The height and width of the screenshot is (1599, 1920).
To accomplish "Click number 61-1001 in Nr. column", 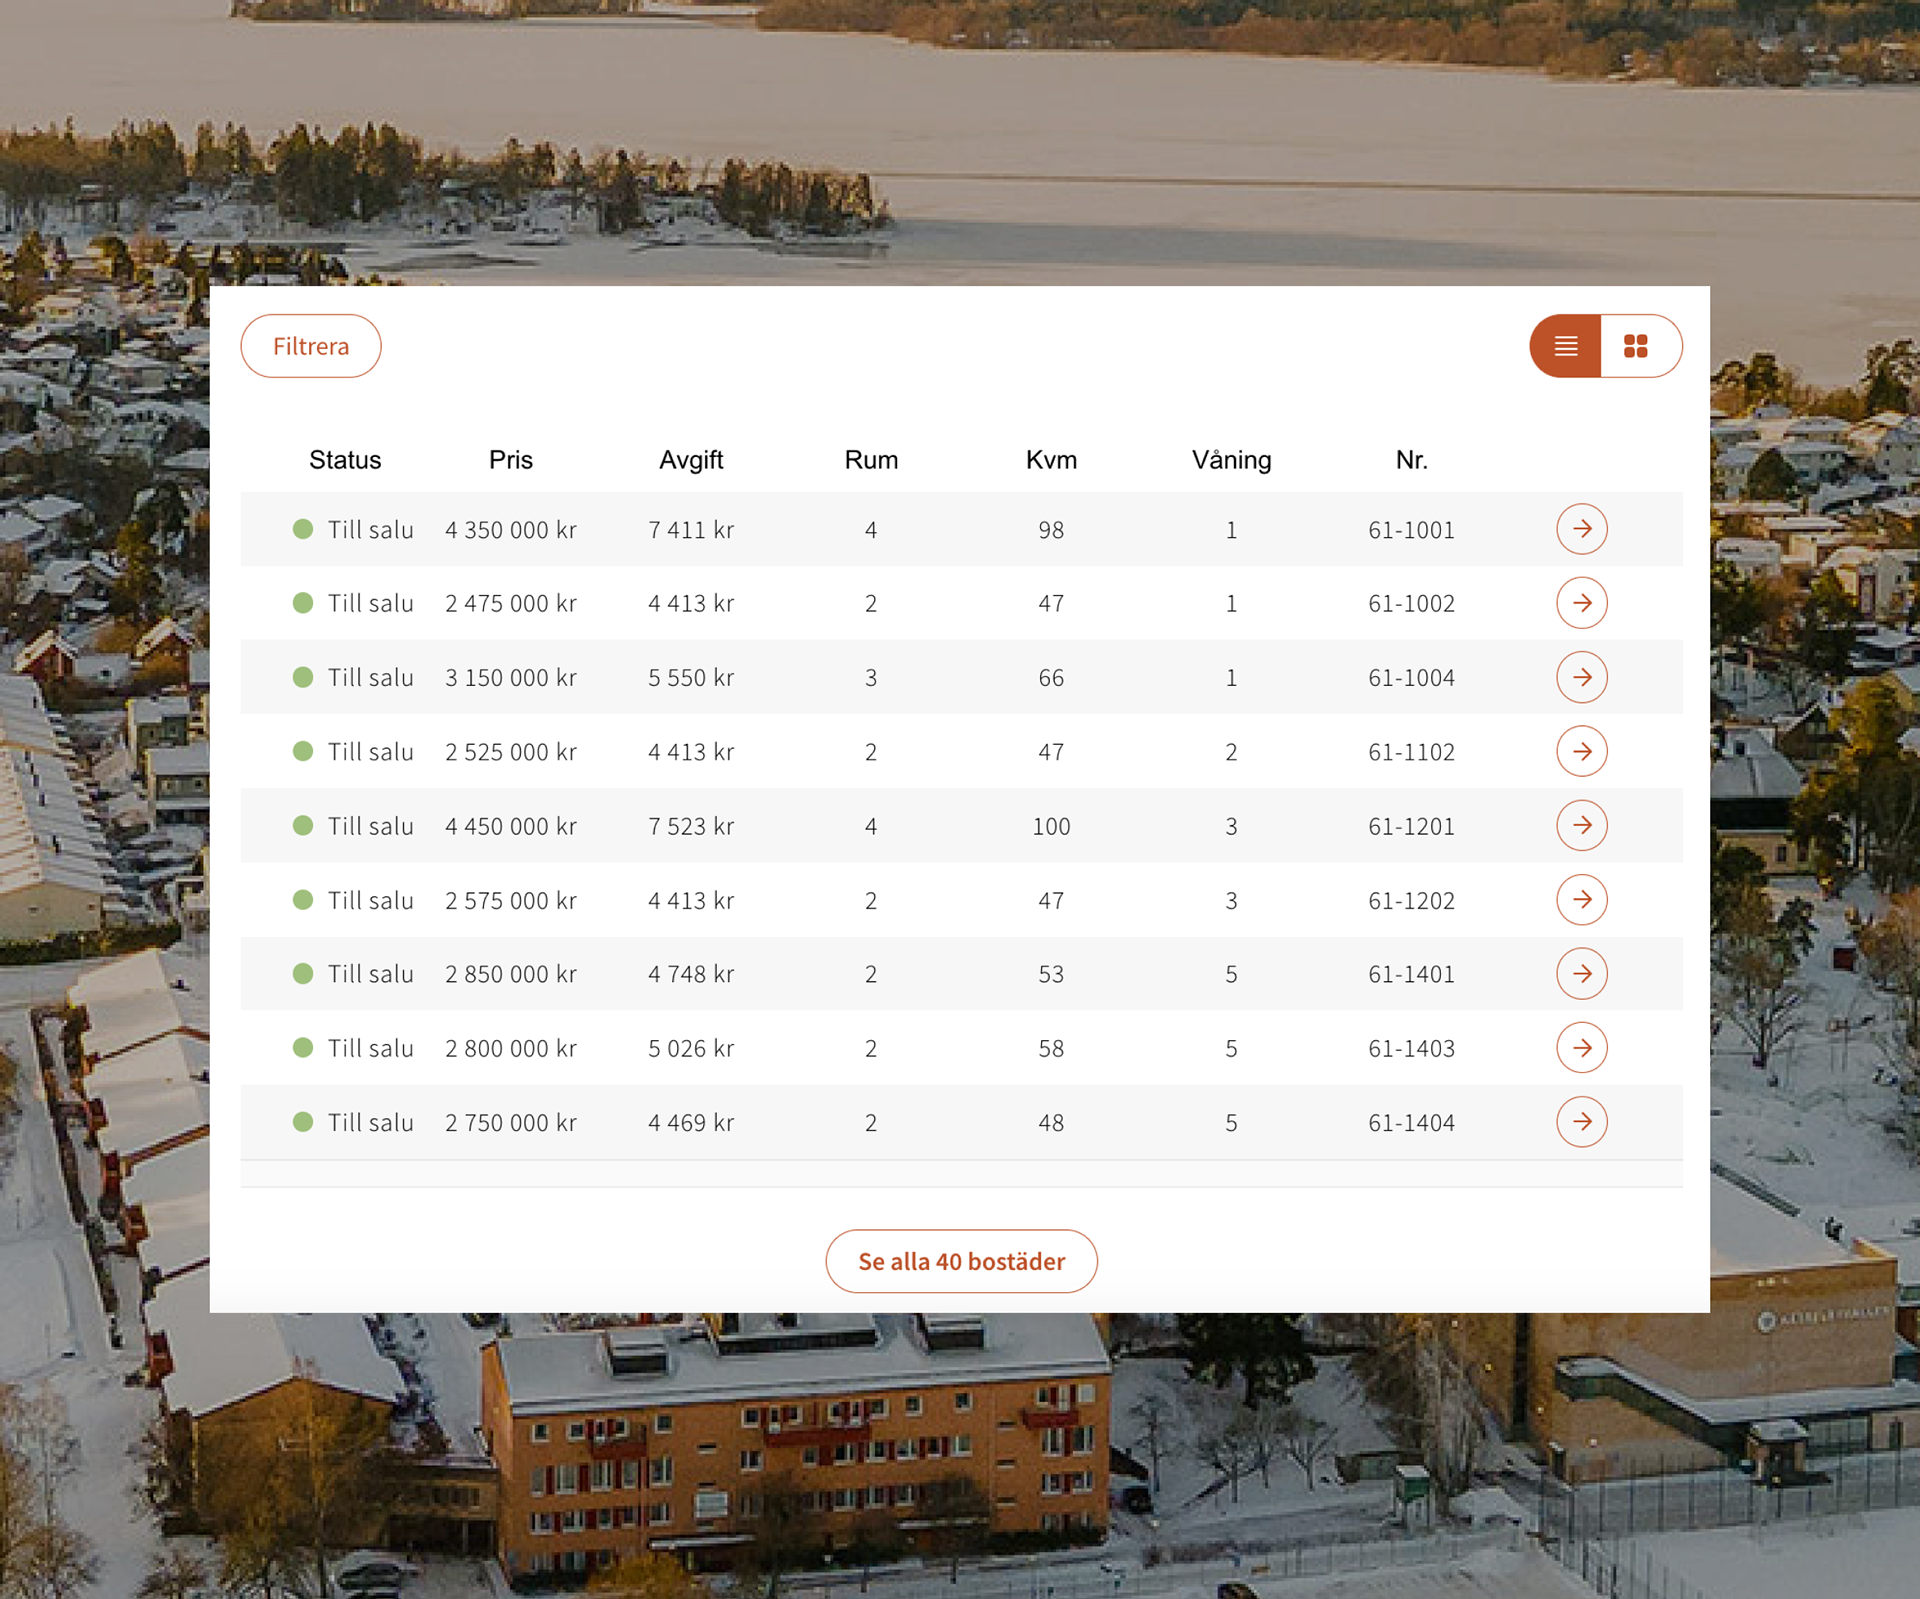I will point(1411,530).
